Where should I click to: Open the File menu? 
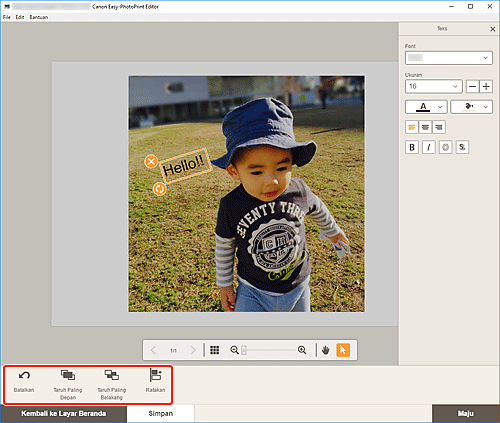[x=7, y=17]
